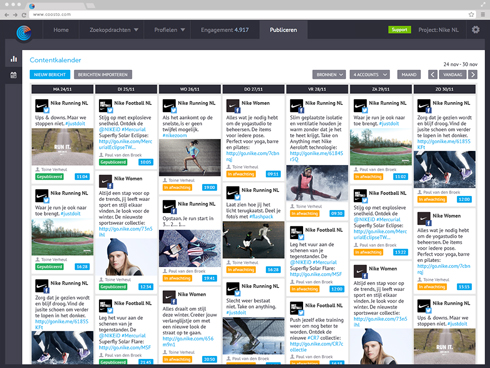Click the Coosto logo icon
The height and width of the screenshot is (368, 490).
coord(24,33)
